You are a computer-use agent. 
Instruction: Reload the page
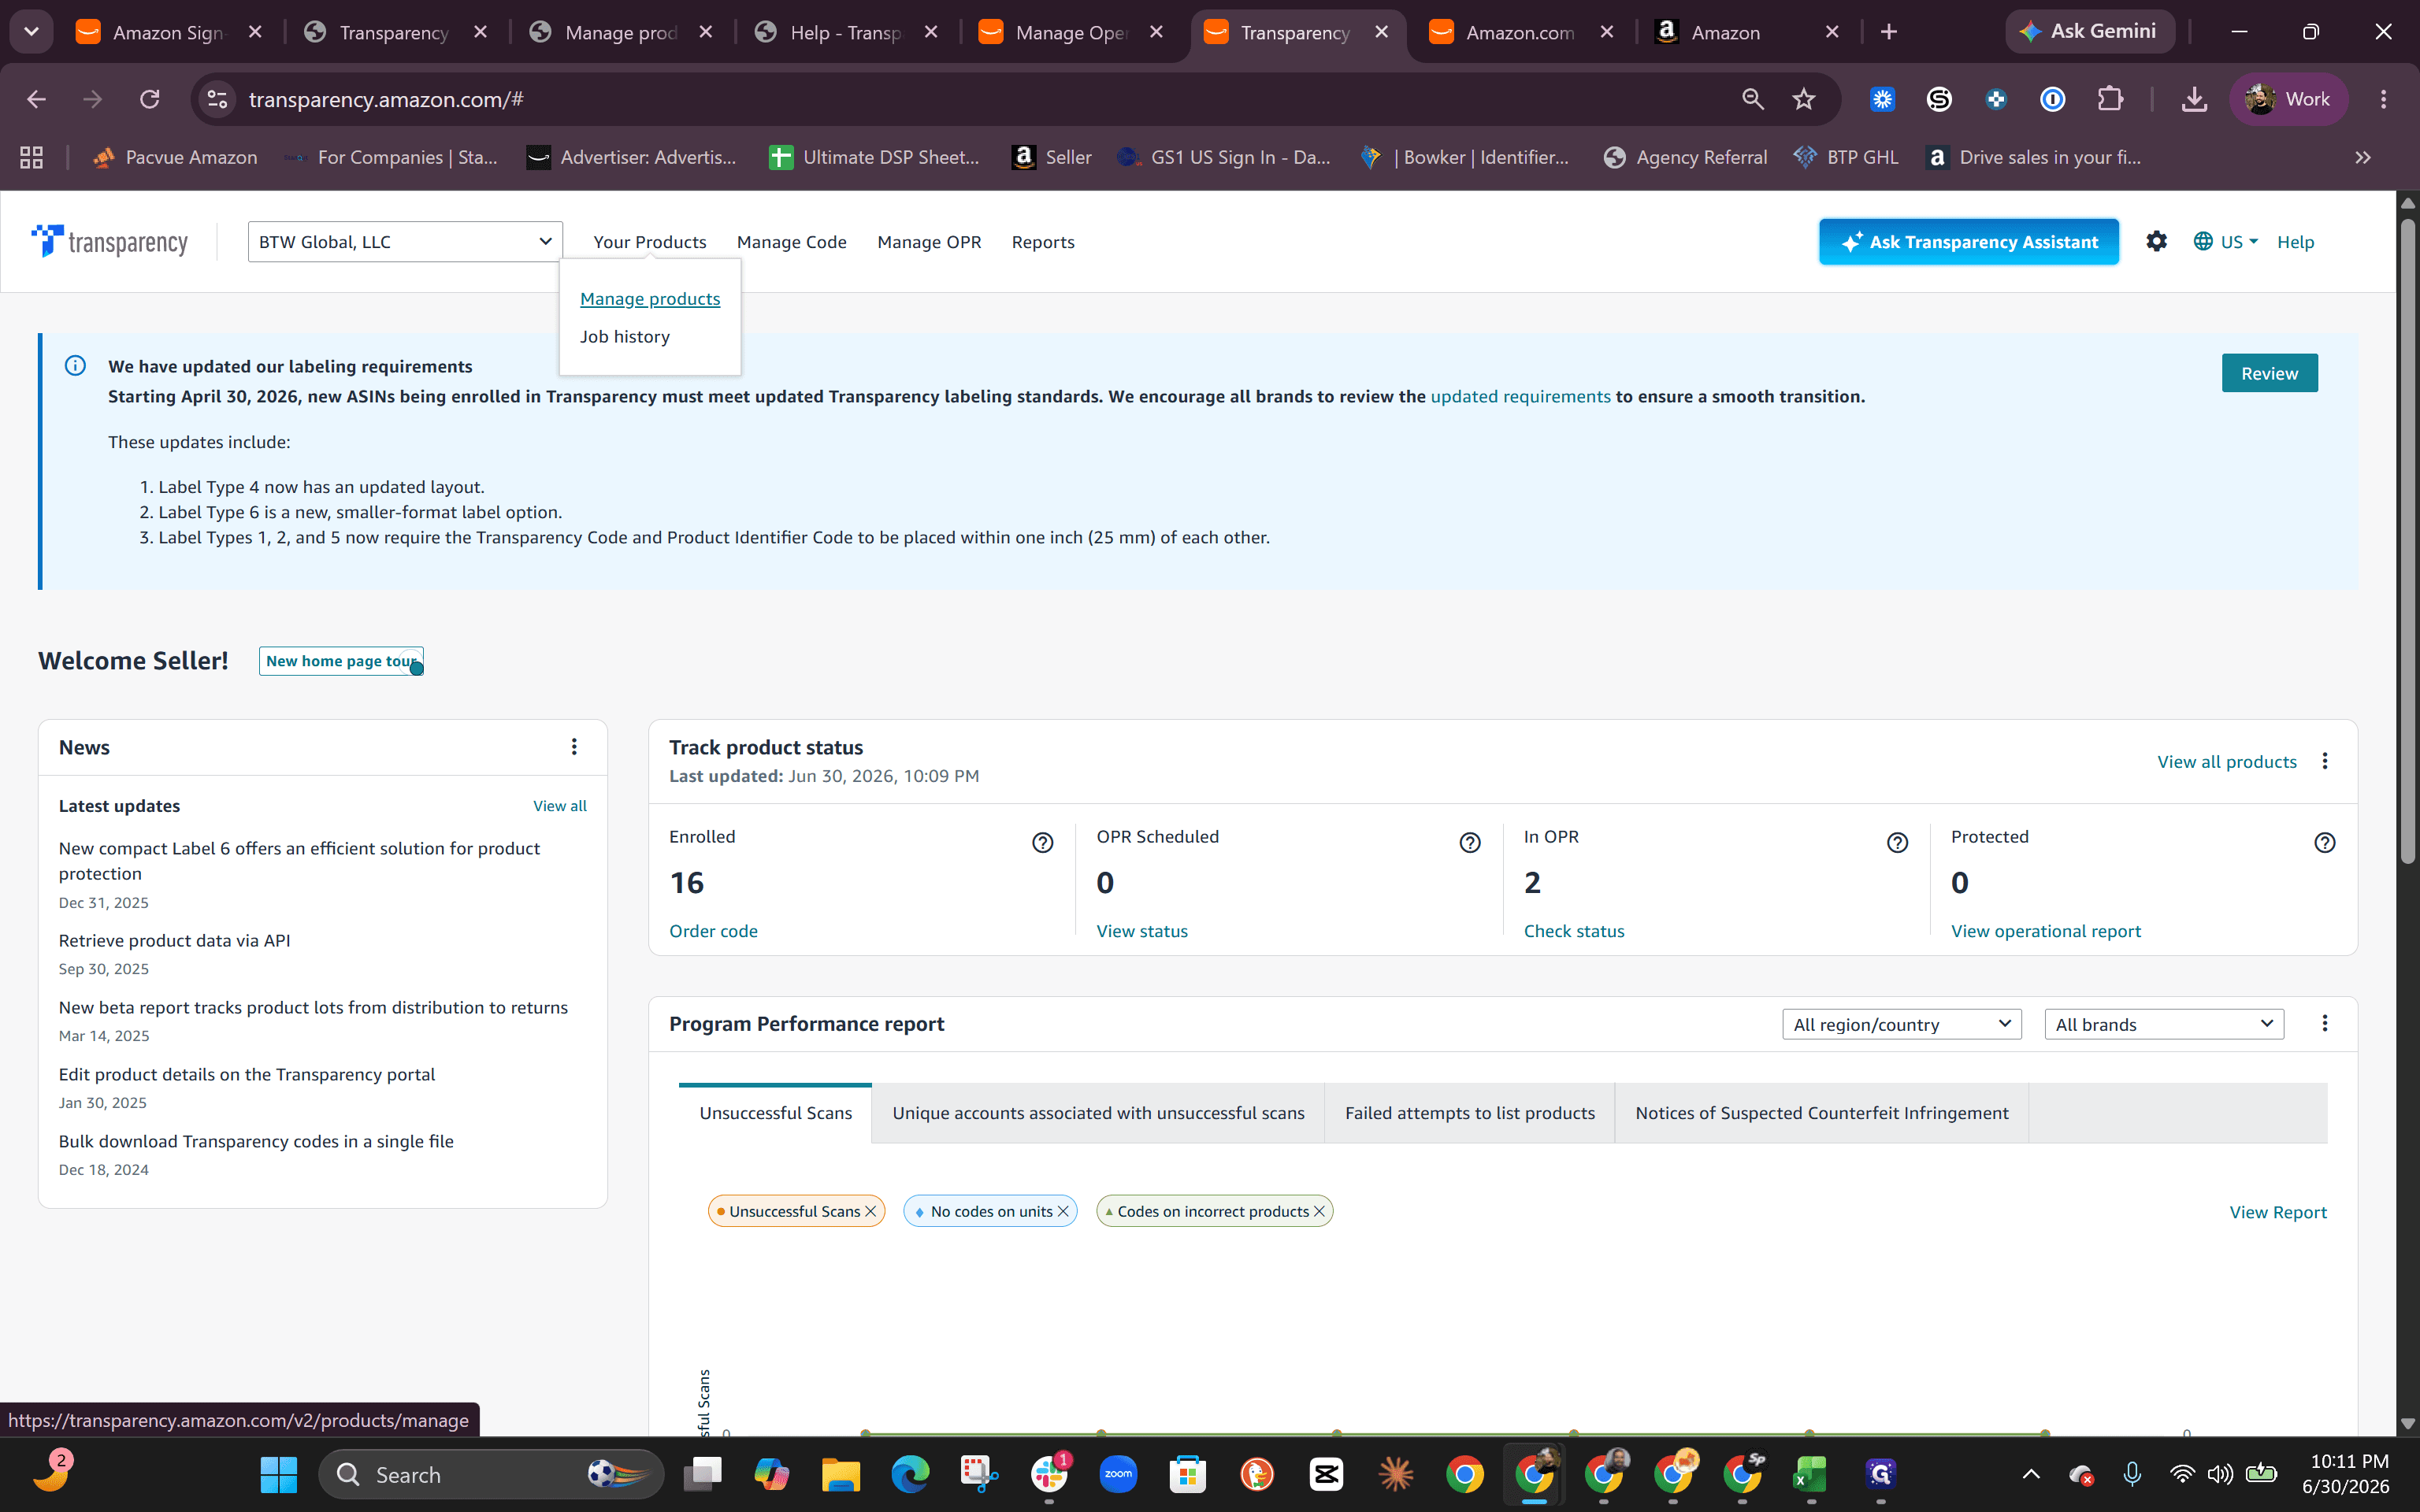[150, 99]
